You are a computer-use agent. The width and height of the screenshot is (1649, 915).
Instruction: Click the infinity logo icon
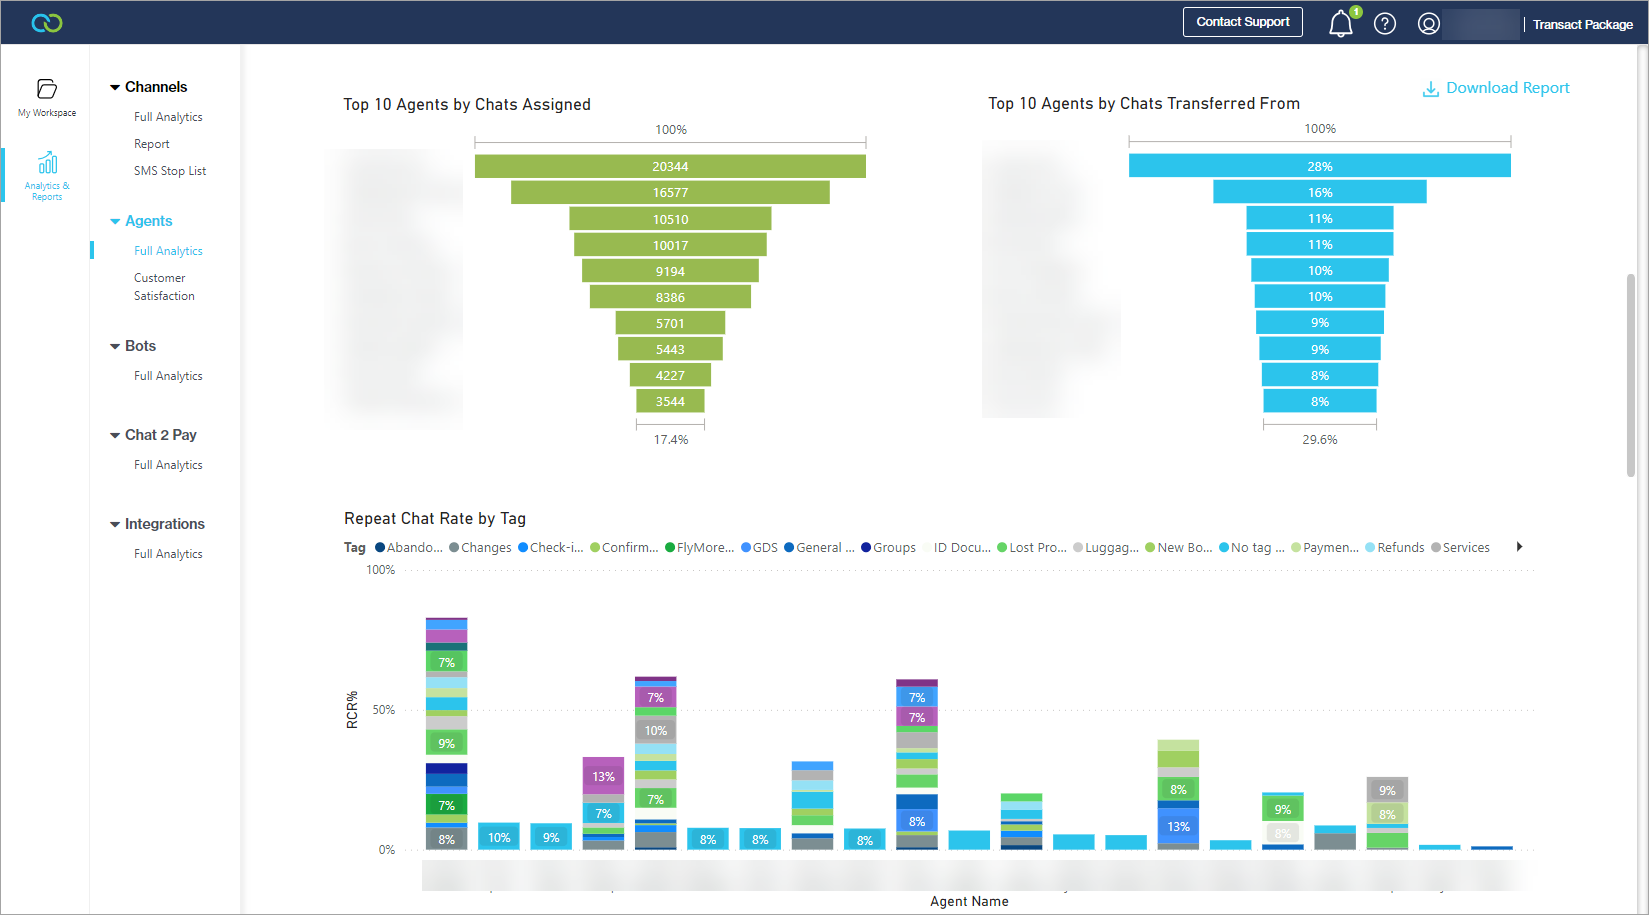pyautogui.click(x=47, y=23)
